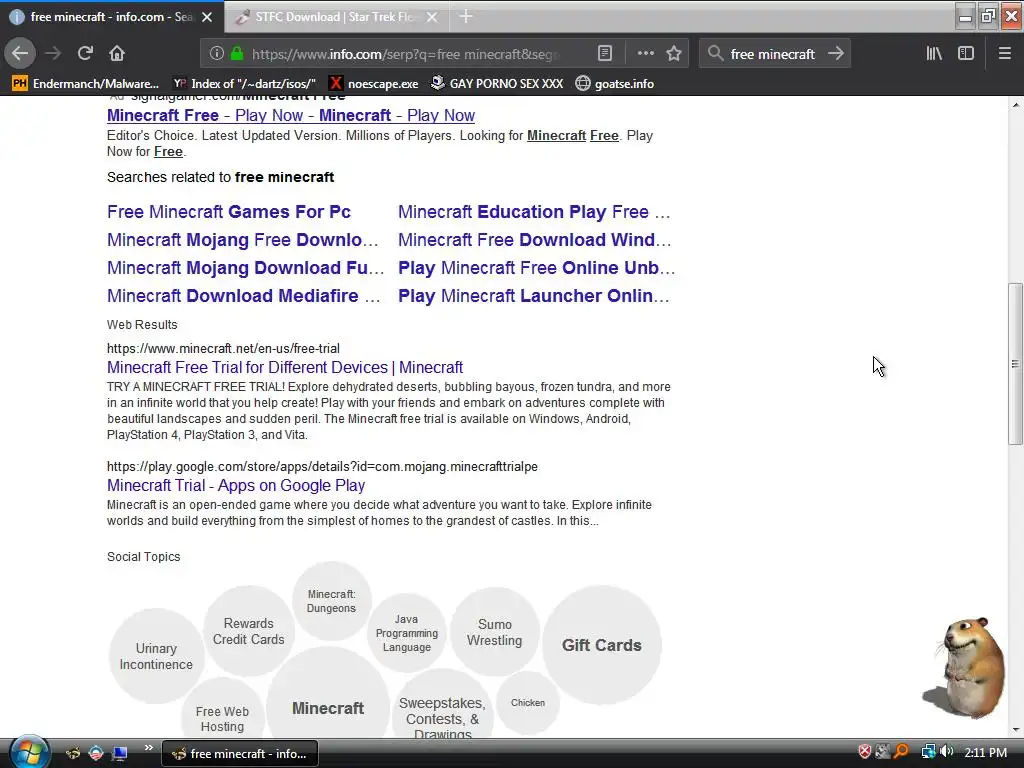The image size is (1024, 768).
Task: Select the Rewards Credit Cards topic bubble
Action: click(248, 631)
